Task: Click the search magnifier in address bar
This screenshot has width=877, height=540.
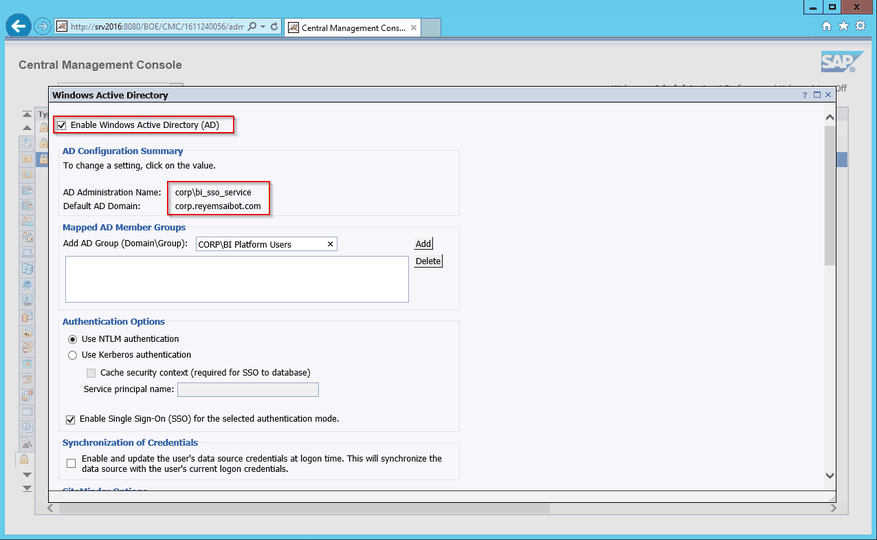Action: 252,26
